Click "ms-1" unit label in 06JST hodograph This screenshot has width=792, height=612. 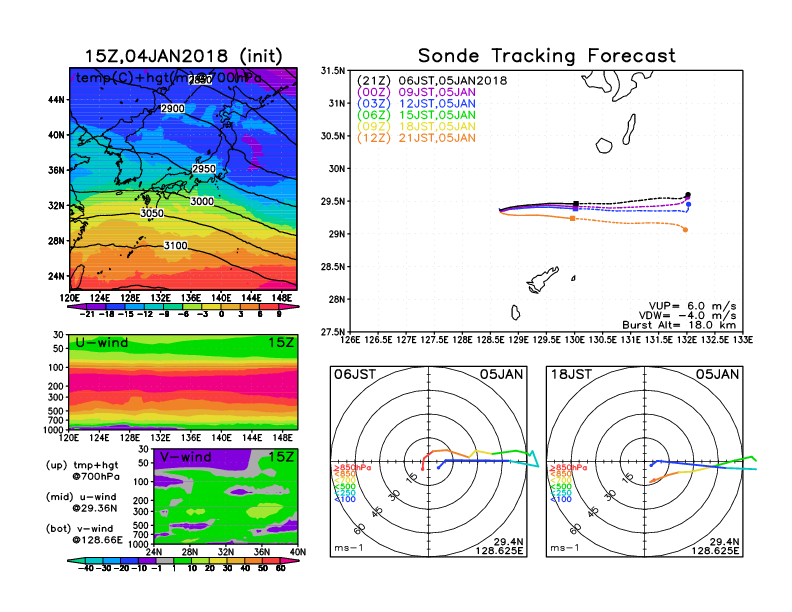pyautogui.click(x=348, y=548)
